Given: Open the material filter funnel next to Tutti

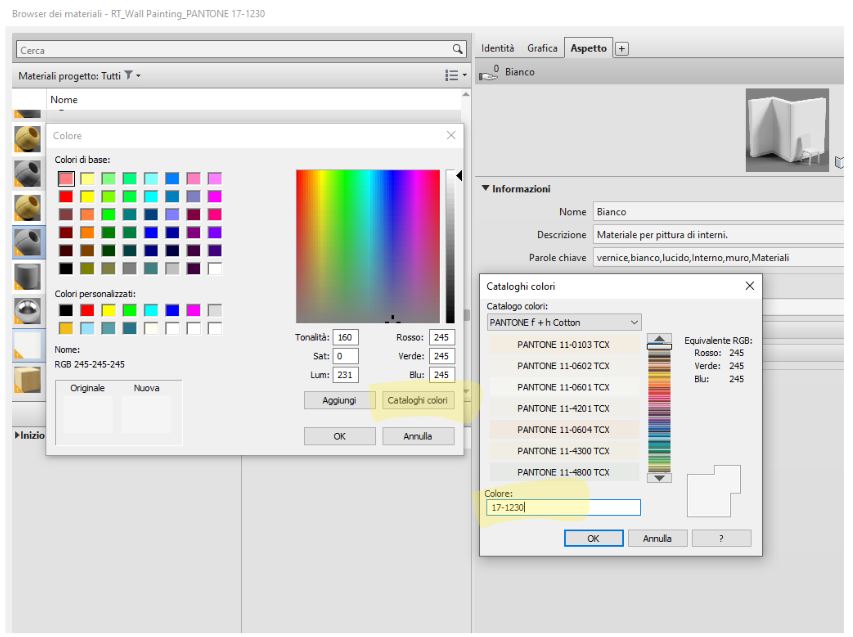Looking at the screenshot, I should point(128,75).
